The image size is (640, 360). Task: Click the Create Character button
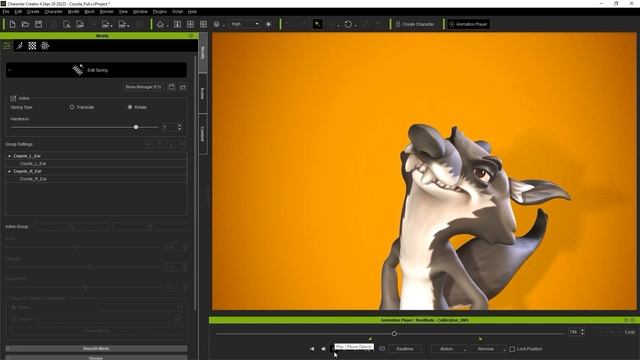click(x=415, y=24)
